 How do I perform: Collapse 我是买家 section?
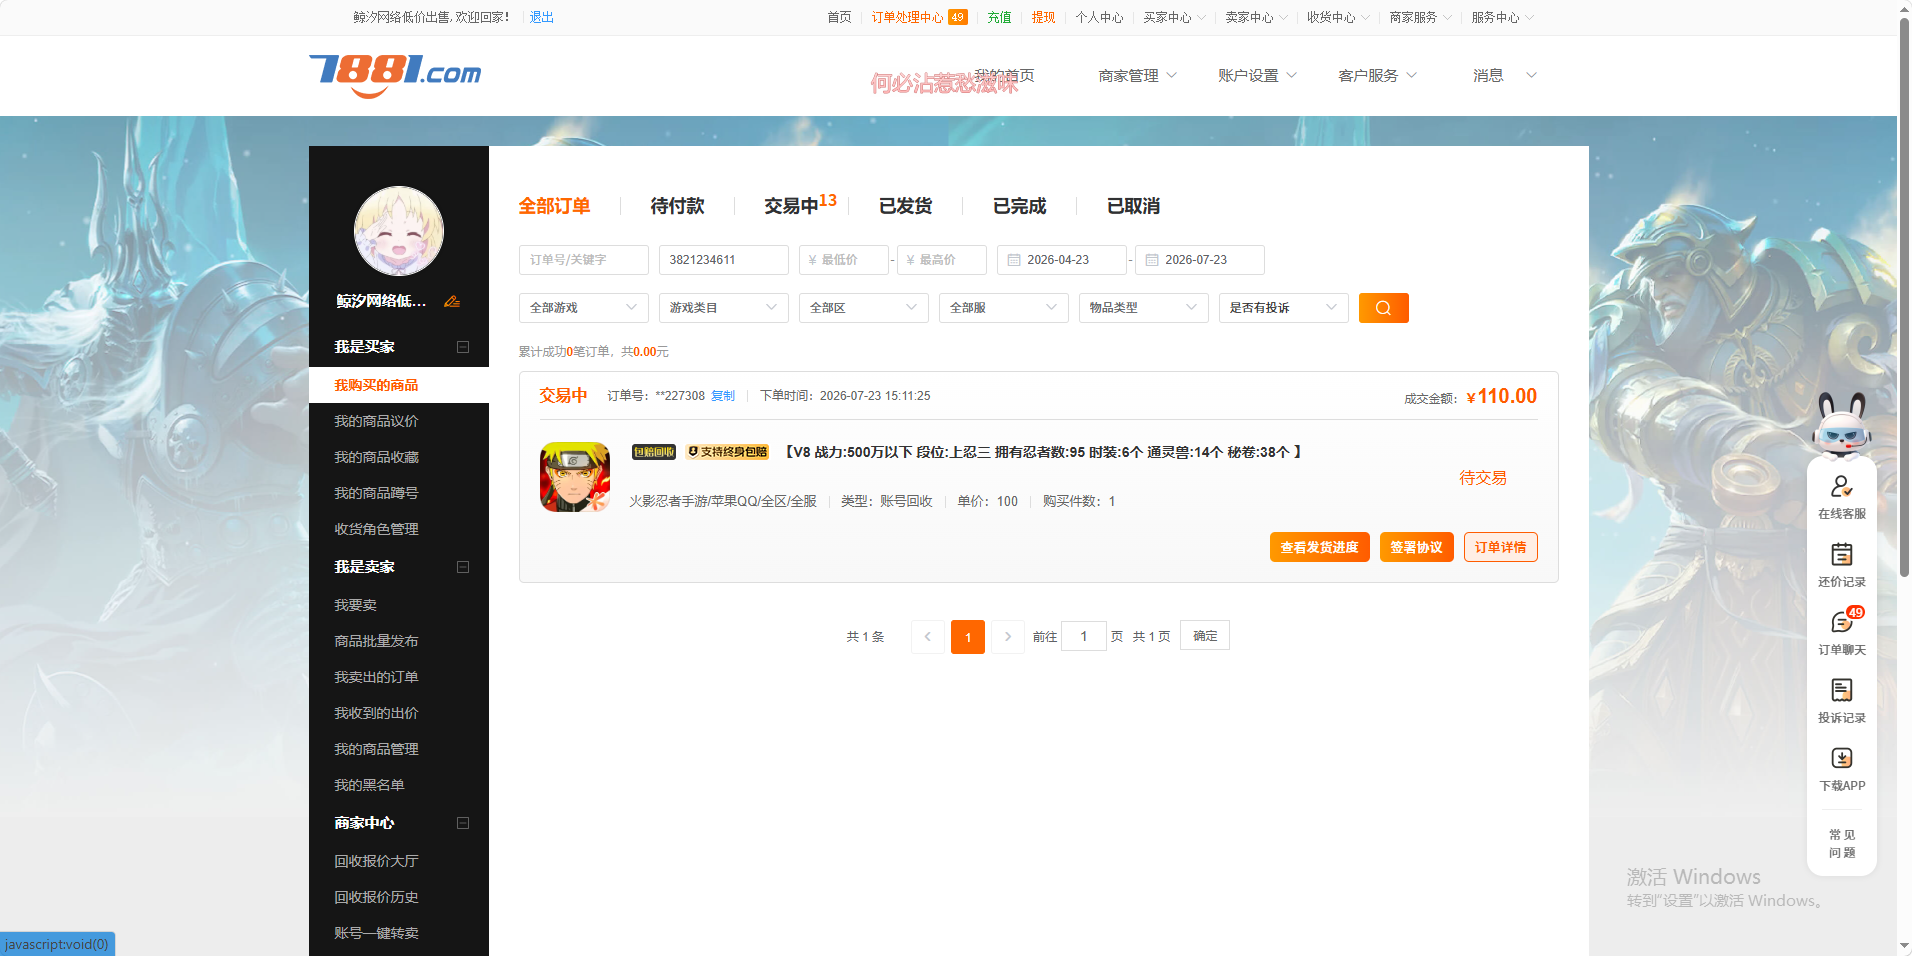coord(463,347)
